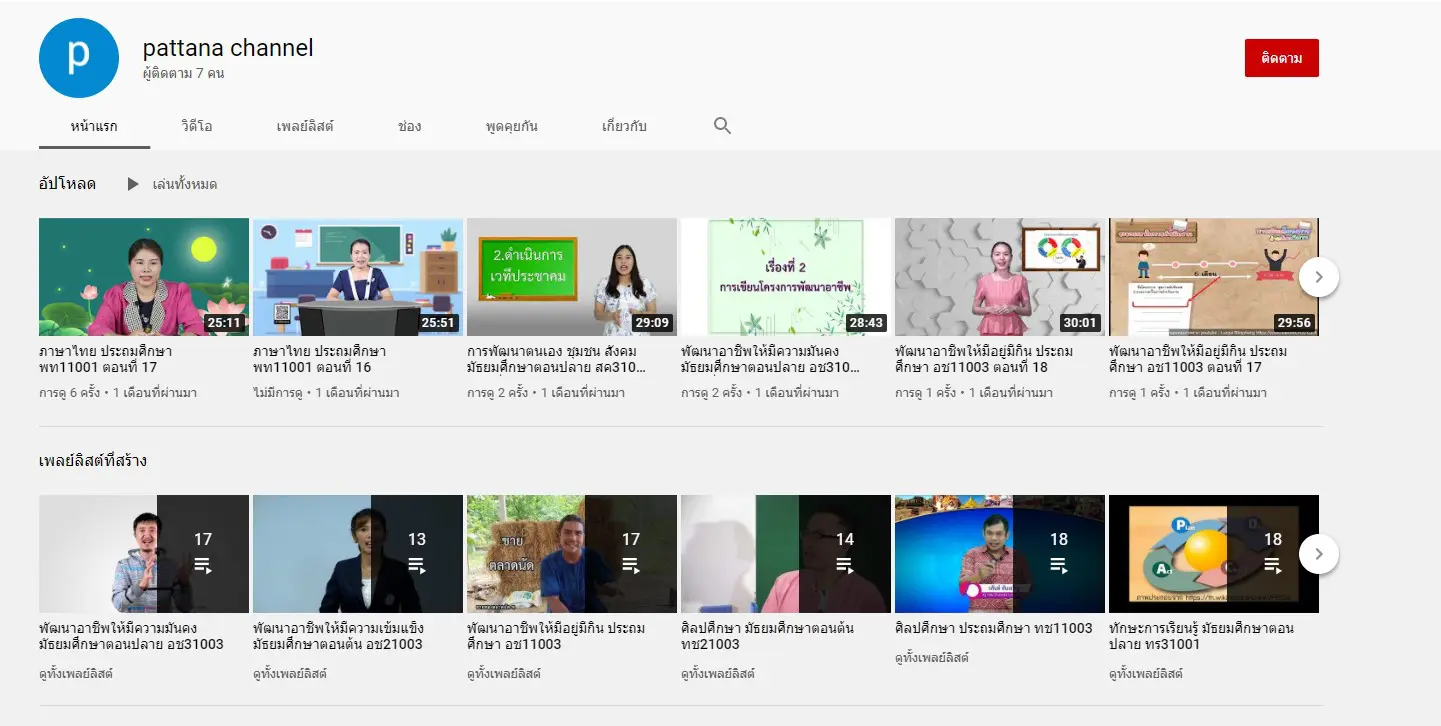Open playlist thumbnail for ทช21003

786,553
